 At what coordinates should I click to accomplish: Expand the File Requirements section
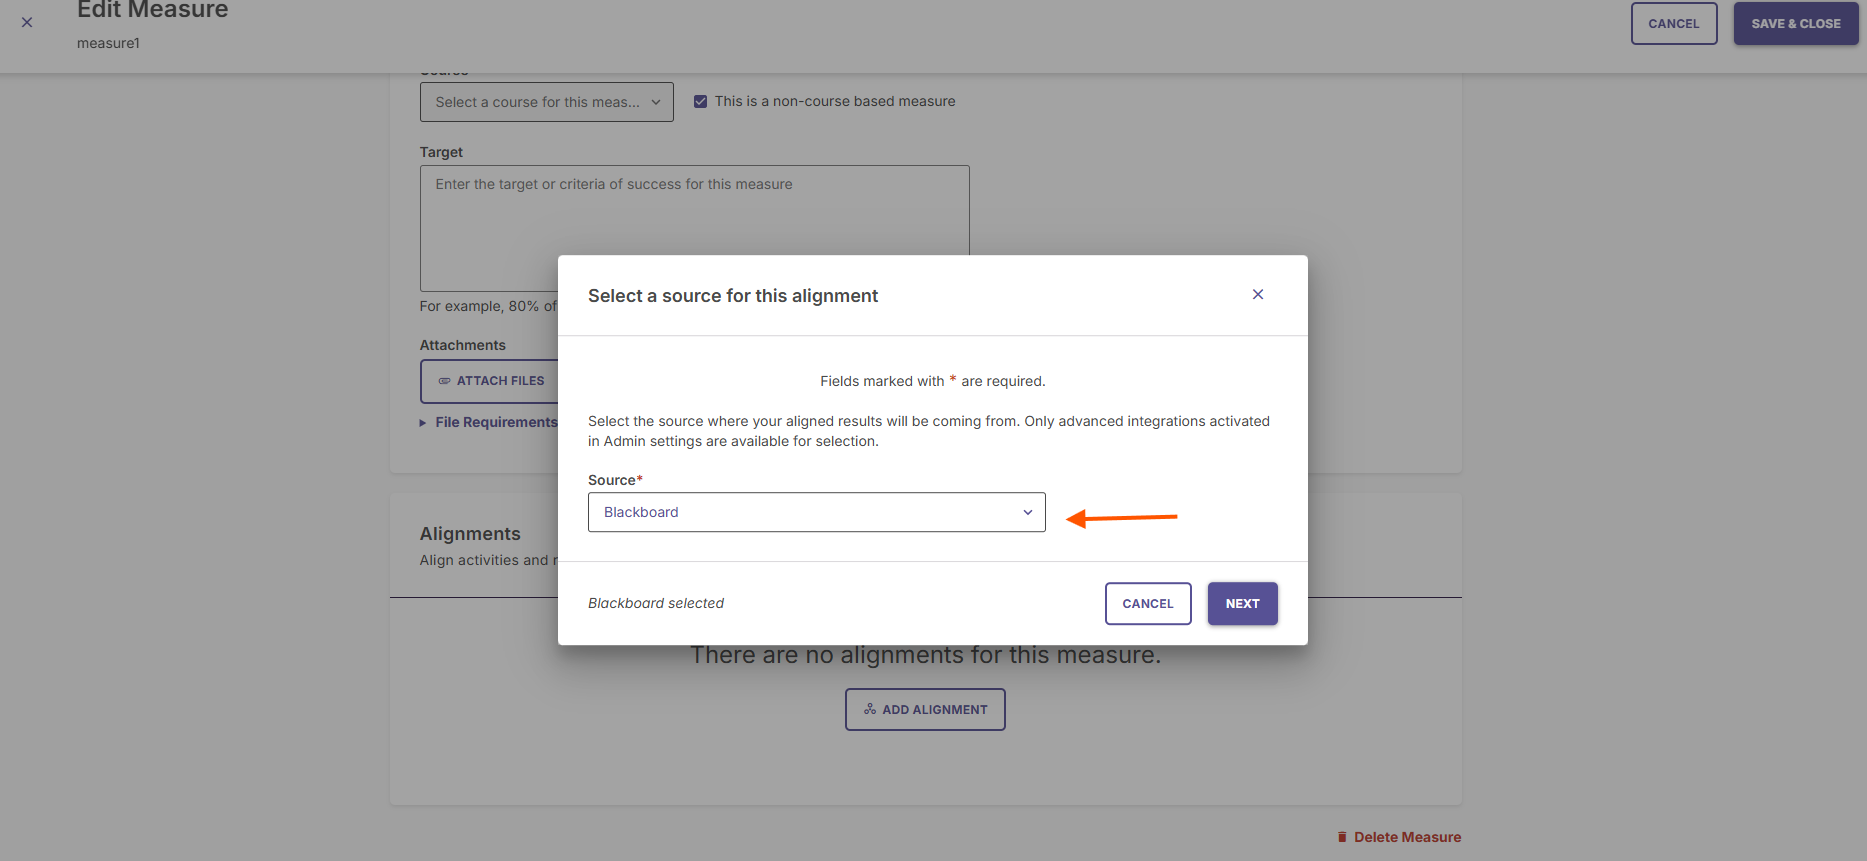(488, 422)
